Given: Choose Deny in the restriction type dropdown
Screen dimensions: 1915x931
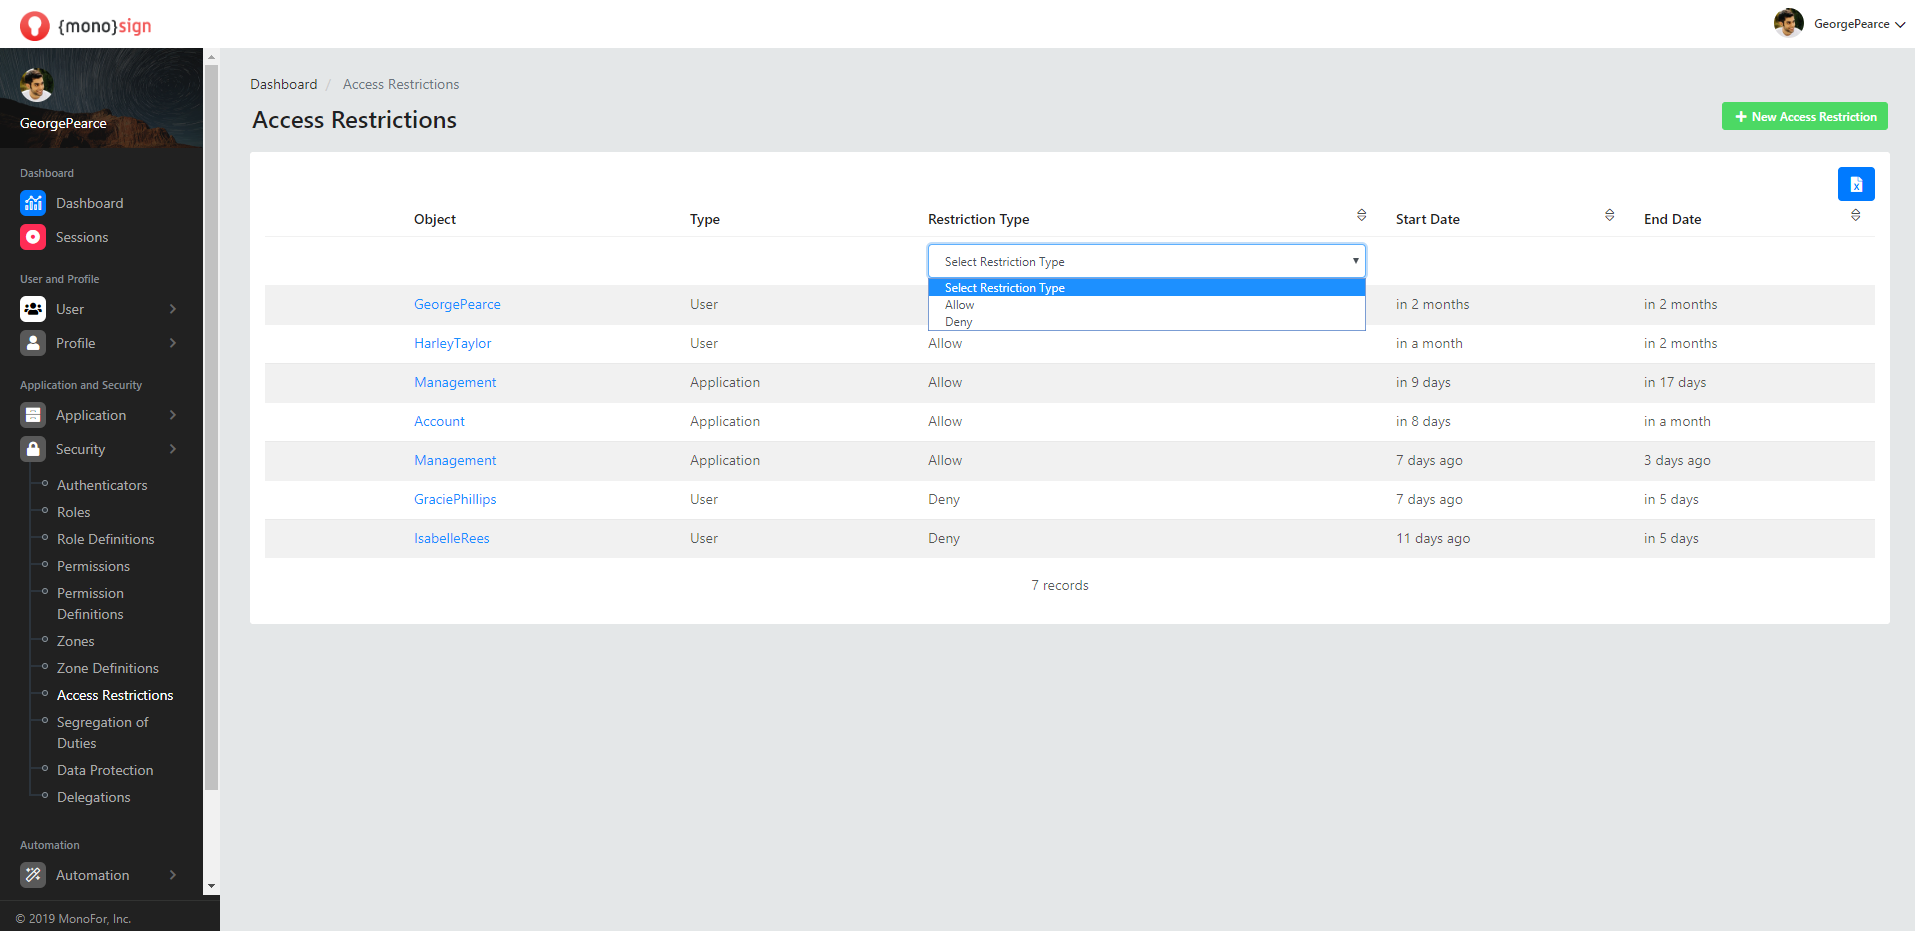Looking at the screenshot, I should tap(958, 322).
